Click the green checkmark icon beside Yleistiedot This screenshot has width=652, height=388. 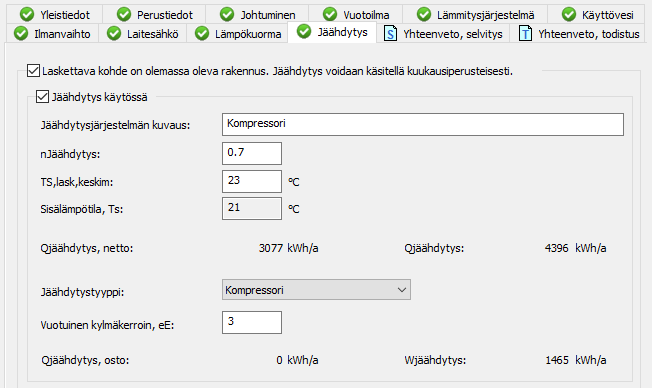point(27,15)
